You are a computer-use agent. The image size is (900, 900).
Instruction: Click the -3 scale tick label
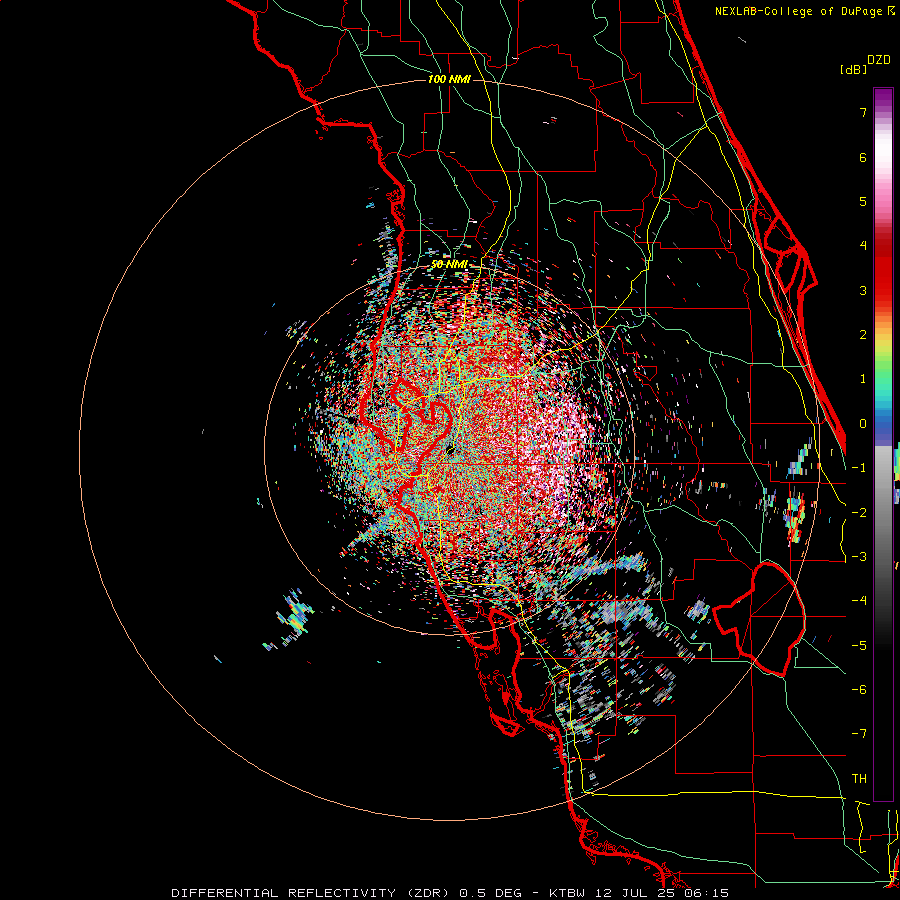pos(859,557)
